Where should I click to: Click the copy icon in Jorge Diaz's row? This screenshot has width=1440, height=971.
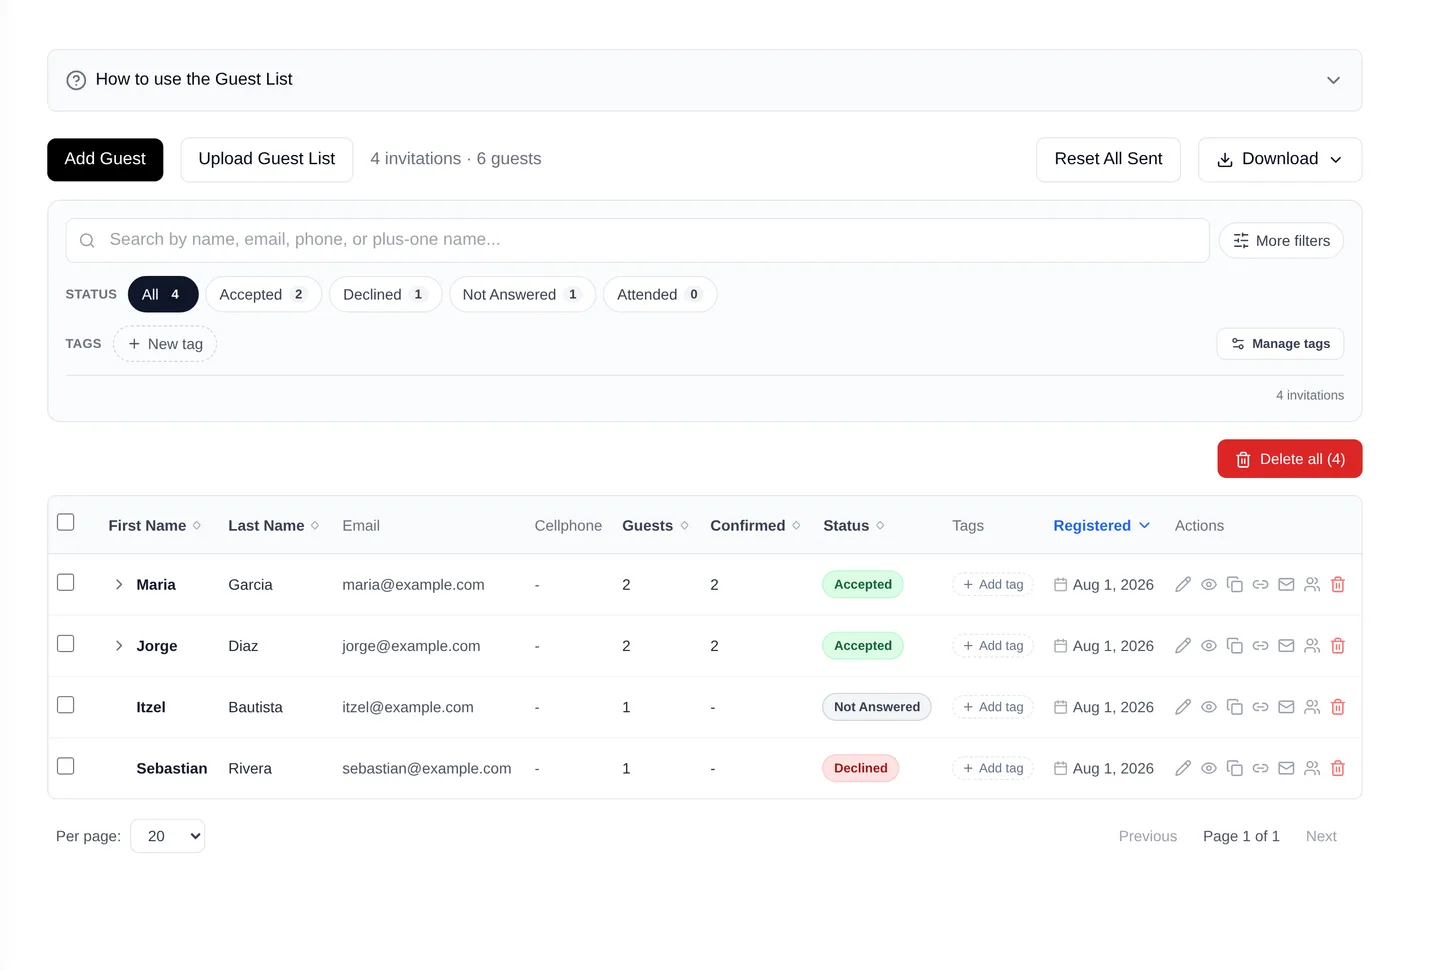(x=1235, y=646)
